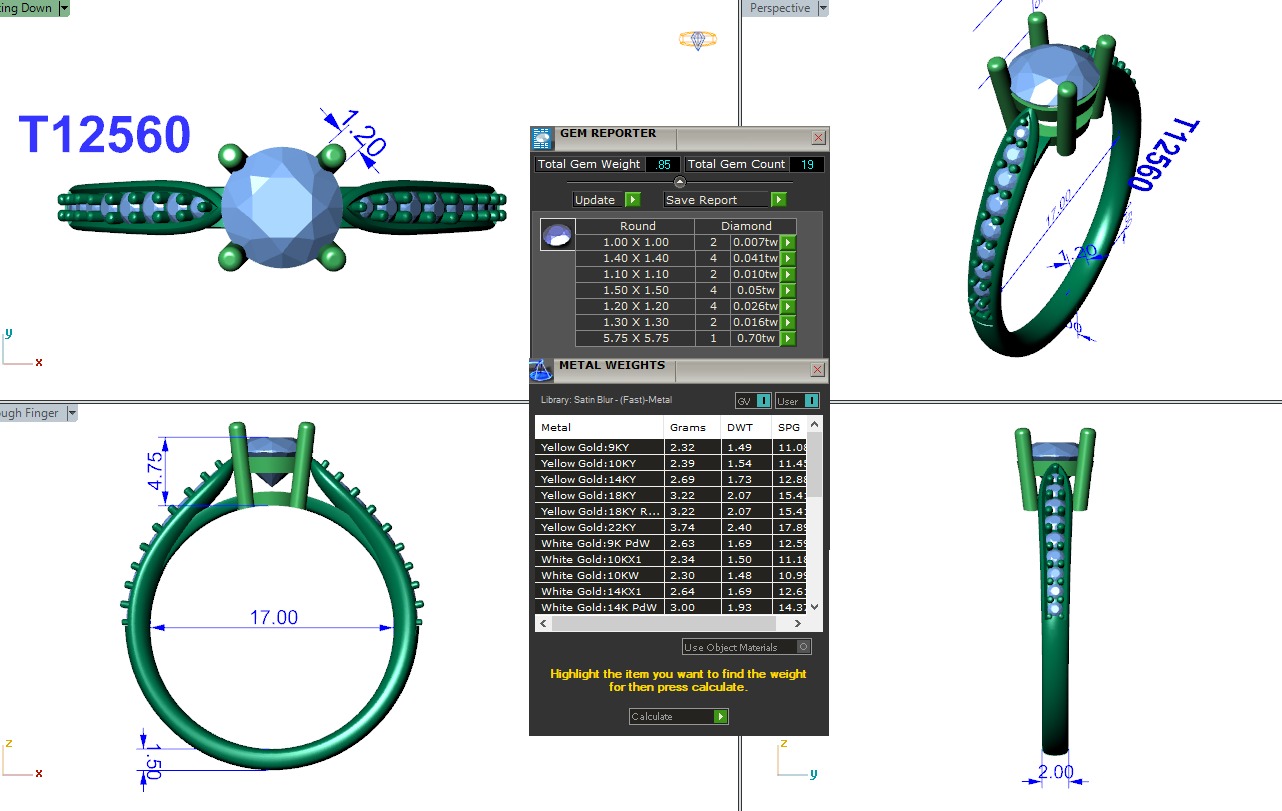Click the round diamond gem thumbnail
The height and width of the screenshot is (811, 1282).
(557, 235)
